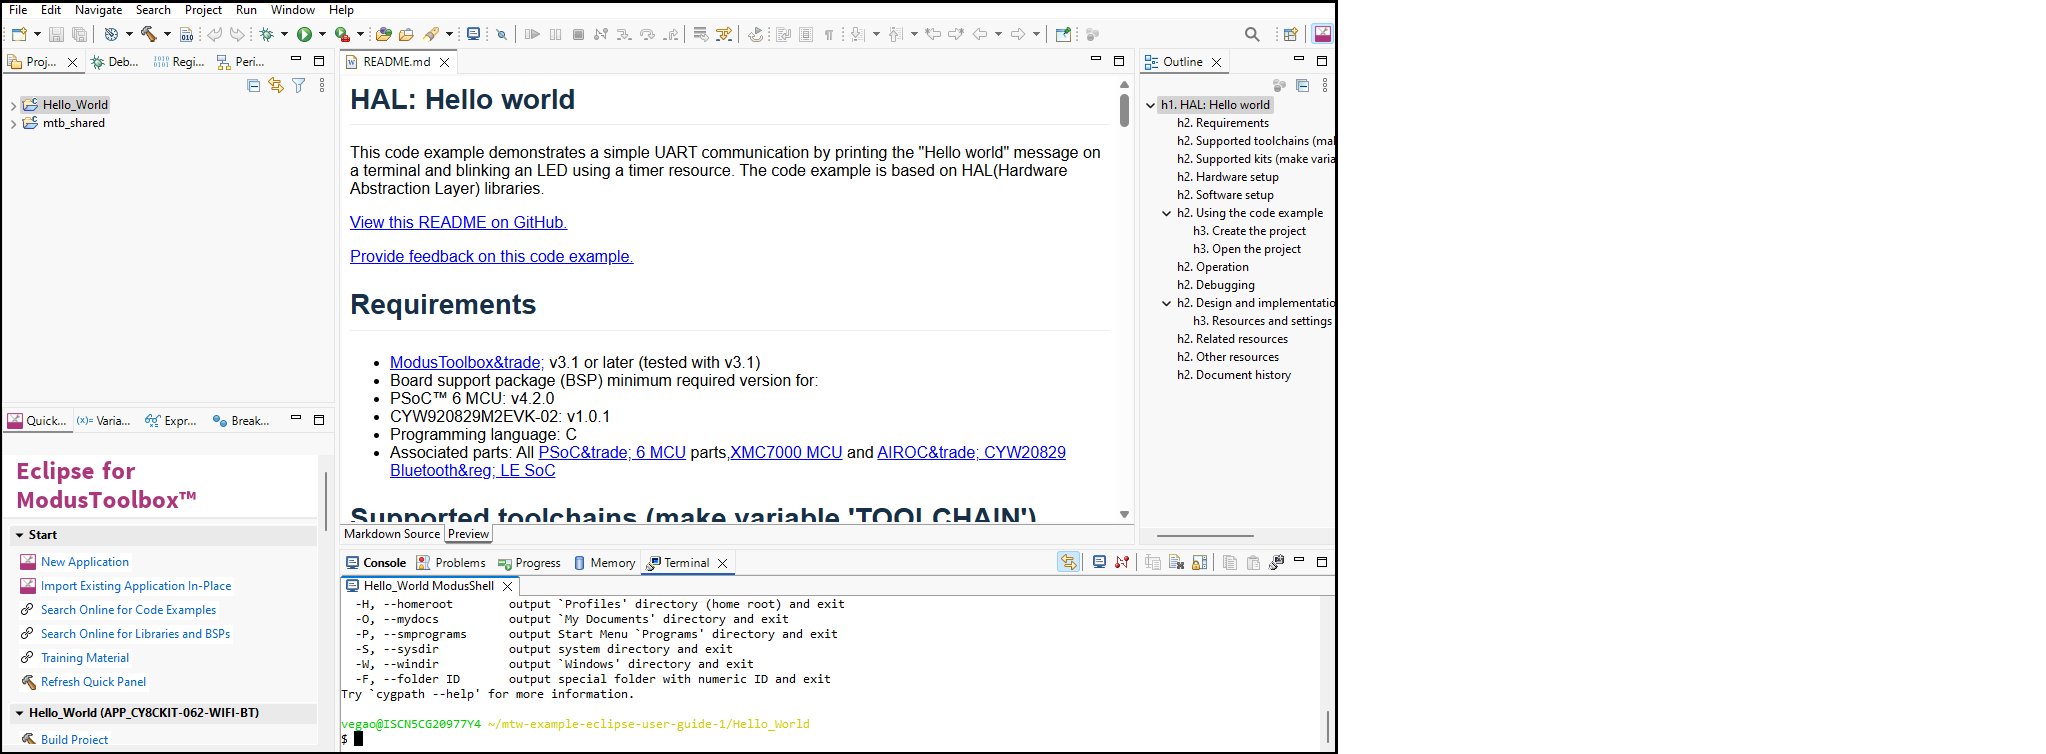2046x754 pixels.
Task: Open a terminal using the monitor toolbar icon
Action: 473,35
